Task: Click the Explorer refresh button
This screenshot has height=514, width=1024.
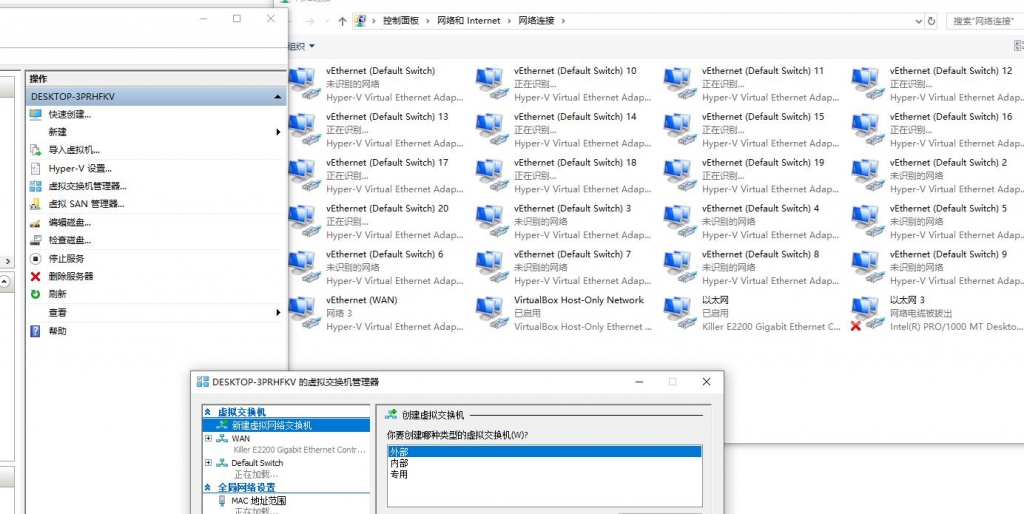Action: [x=931, y=21]
